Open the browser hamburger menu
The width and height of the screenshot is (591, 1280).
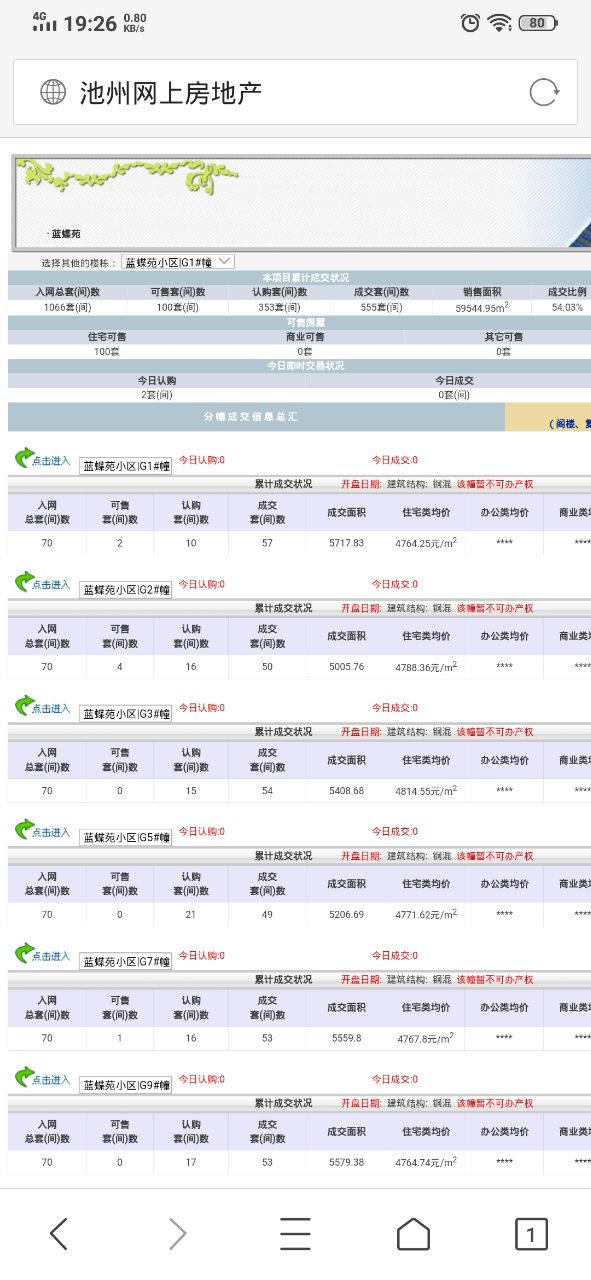(295, 1234)
